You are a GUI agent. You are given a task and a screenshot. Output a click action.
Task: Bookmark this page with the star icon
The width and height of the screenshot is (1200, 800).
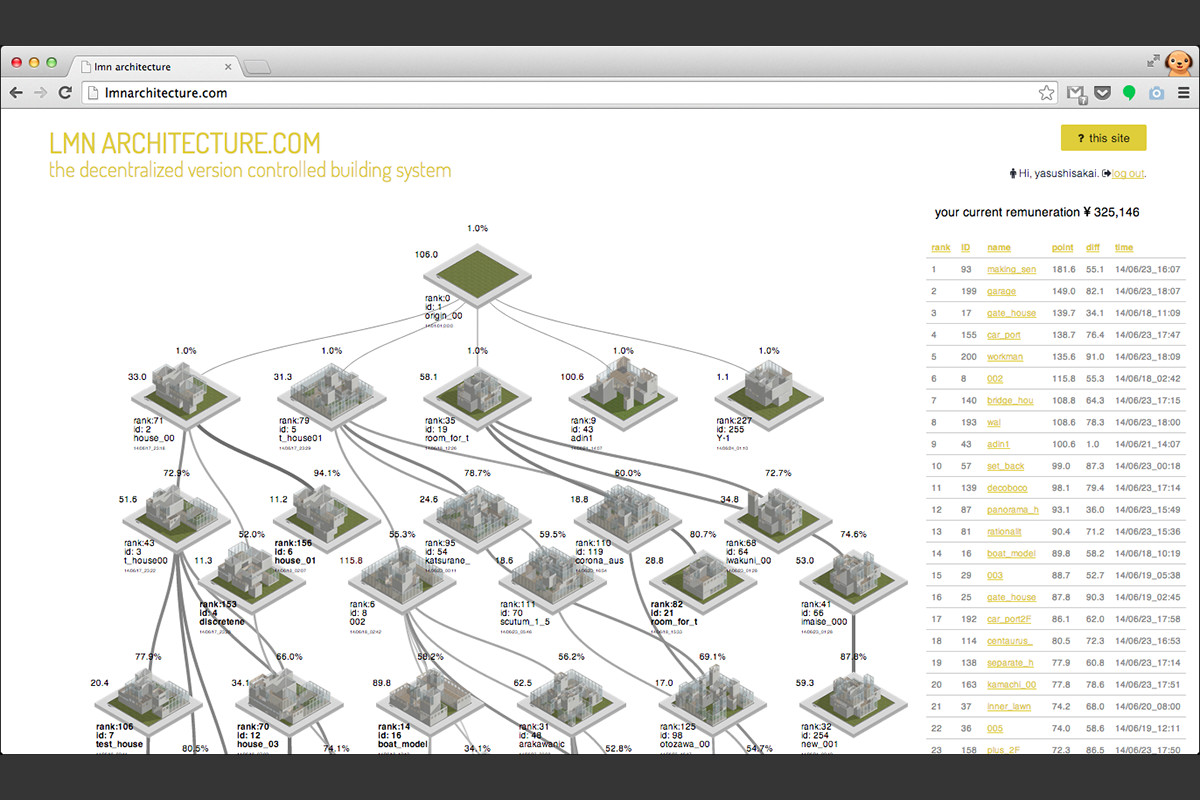click(1046, 93)
